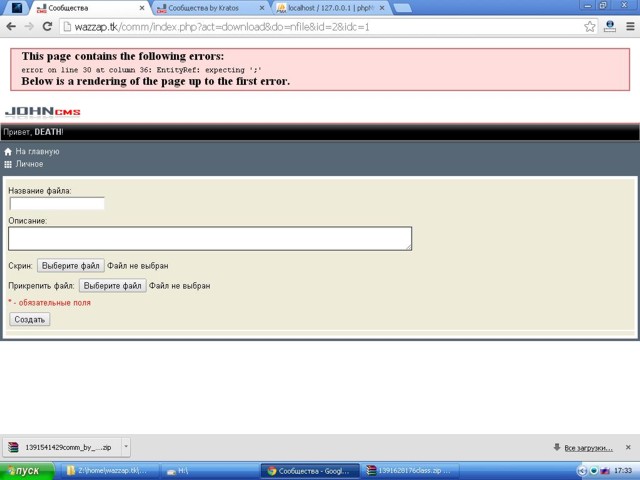Viewport: 640px width, 480px height.
Task: Click the download extension icon beside the star
Action: [610, 27]
